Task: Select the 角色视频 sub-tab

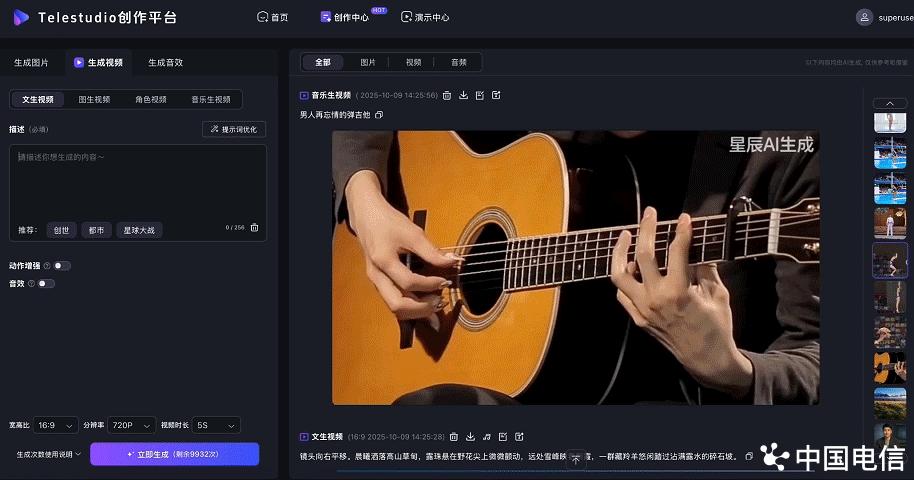Action: 151,99
